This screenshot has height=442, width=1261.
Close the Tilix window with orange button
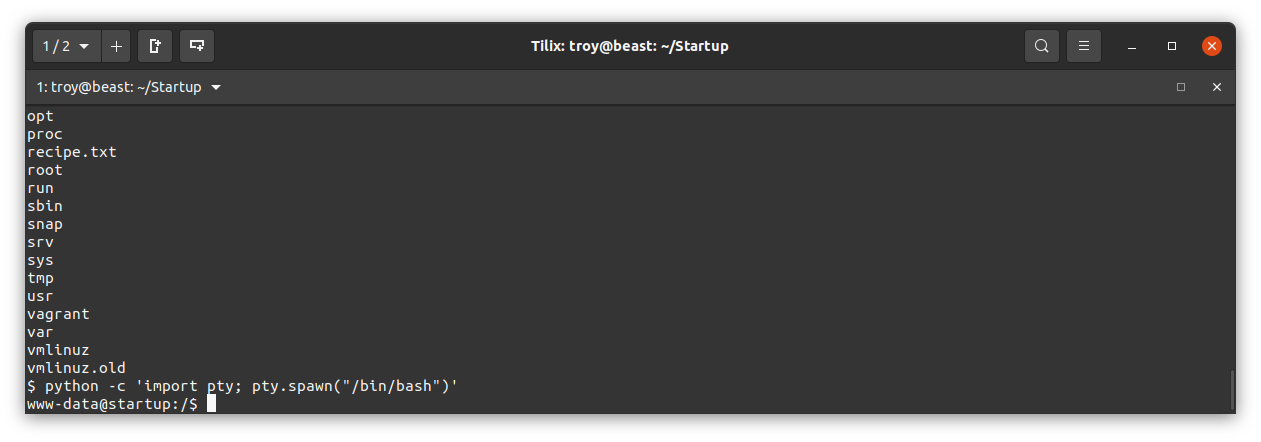[1212, 46]
